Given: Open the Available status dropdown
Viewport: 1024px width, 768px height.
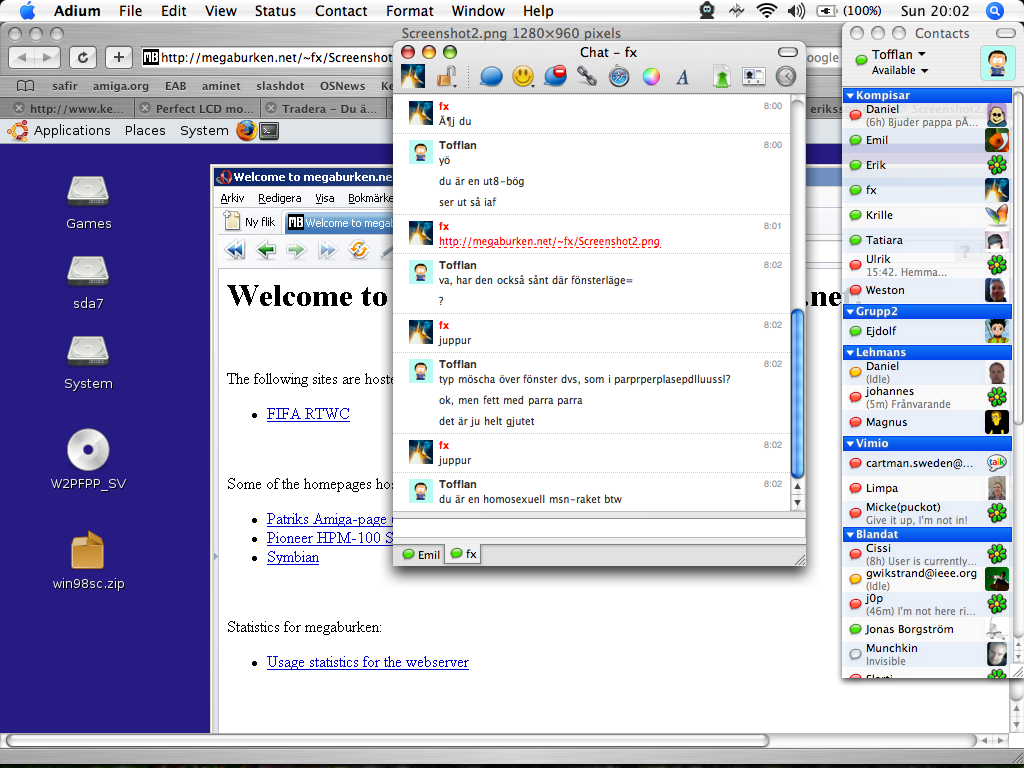Looking at the screenshot, I should coord(900,70).
